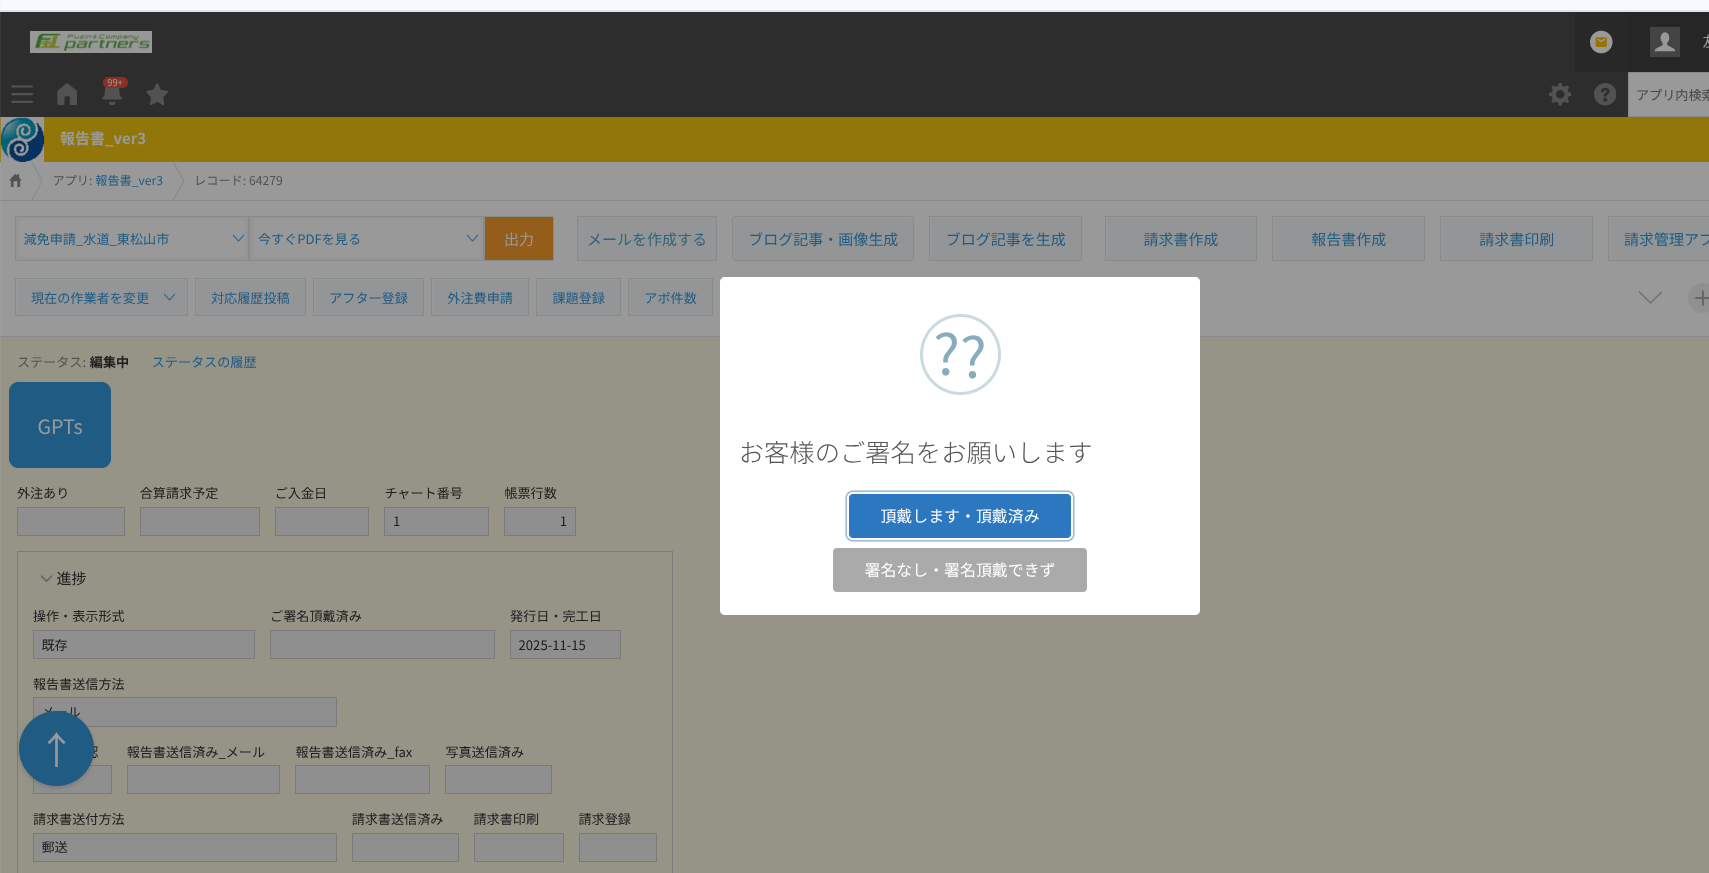The image size is (1709, 873).
Task: Click the hamburger menu icon
Action: coord(22,94)
